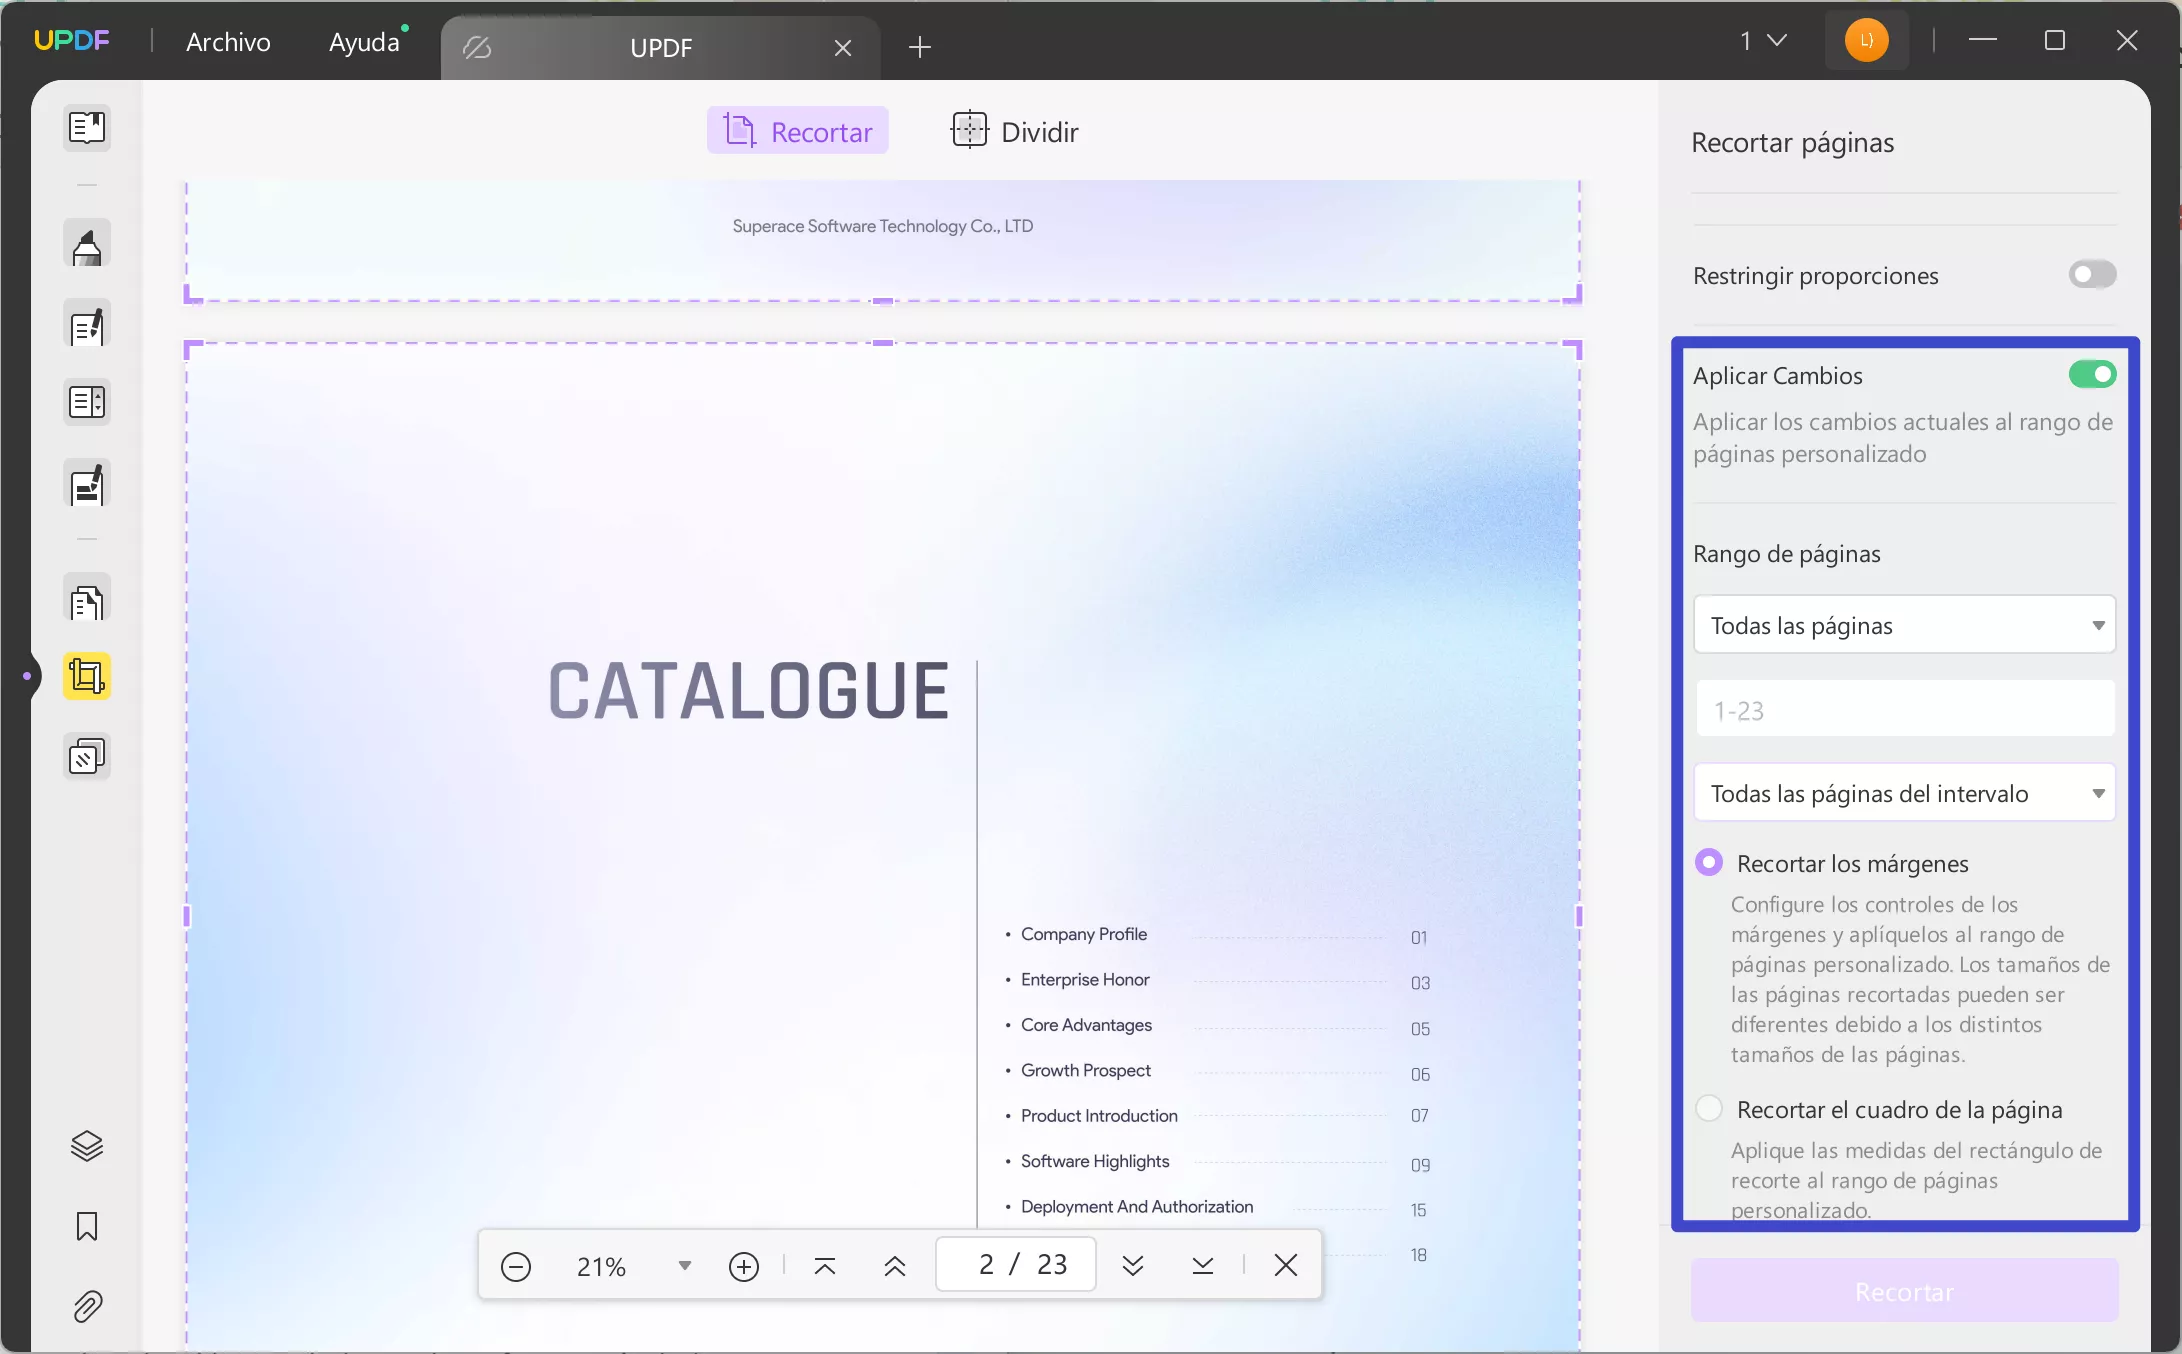The height and width of the screenshot is (1354, 2182).
Task: Open the Archivo menu
Action: (x=228, y=42)
